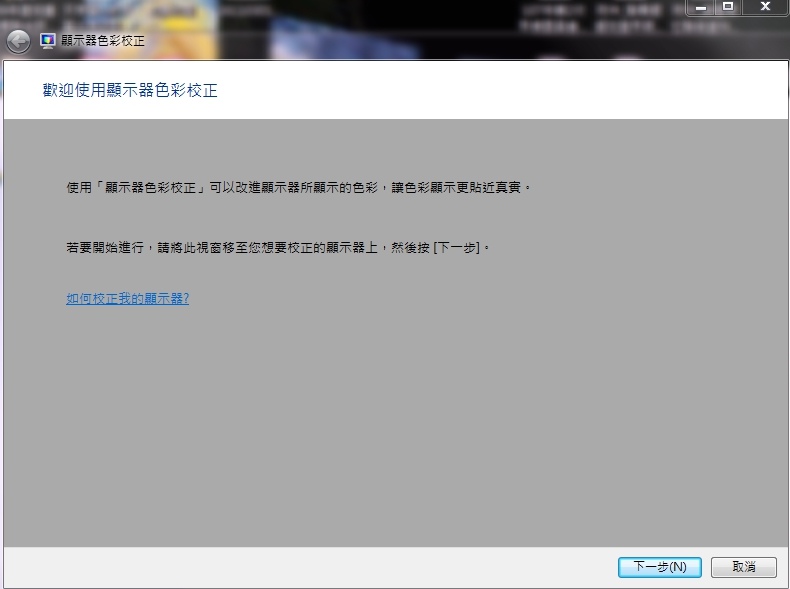The width and height of the screenshot is (790, 589).
Task: Minimize the calibration window
Action: point(701,7)
